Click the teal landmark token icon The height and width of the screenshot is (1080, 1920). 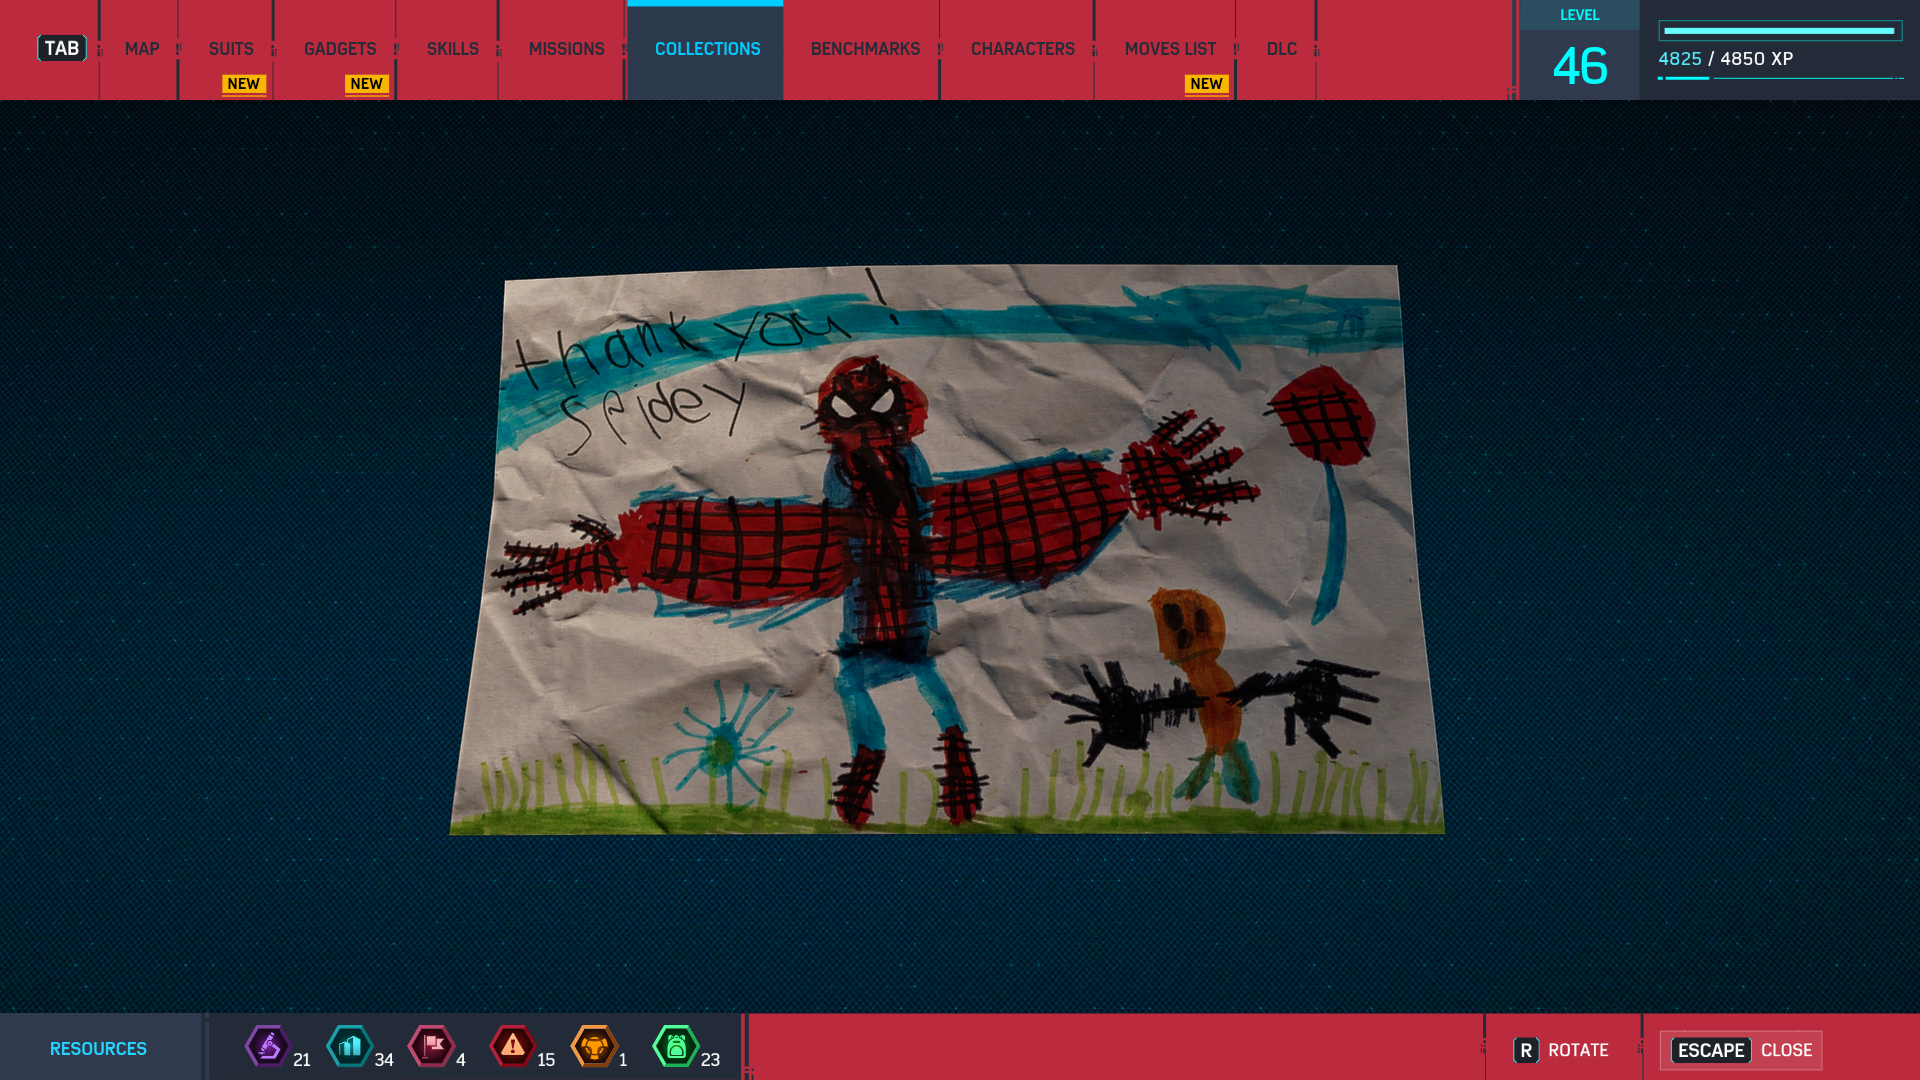point(350,1047)
